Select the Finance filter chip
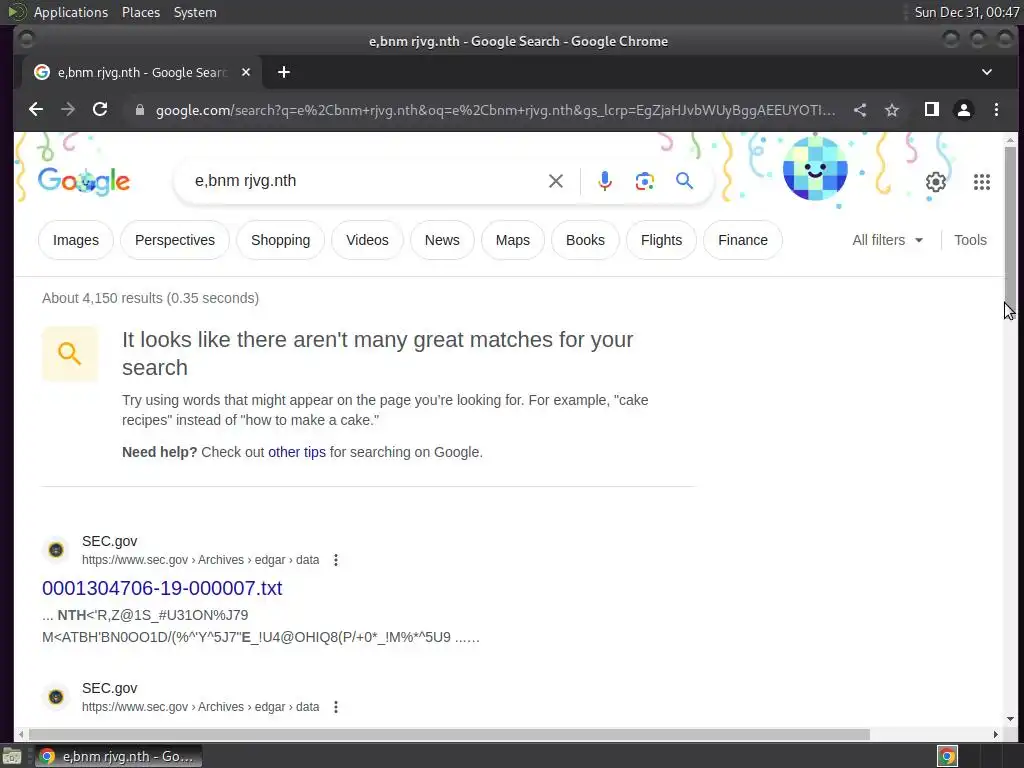Viewport: 1024px width, 768px height. (x=743, y=240)
